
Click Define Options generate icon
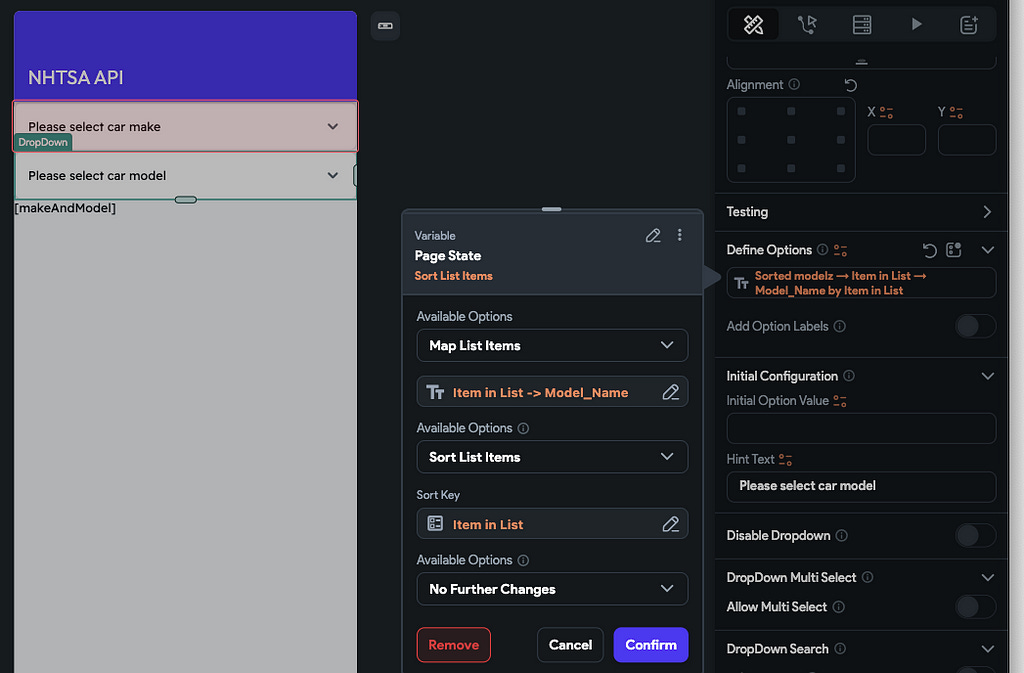pyautogui.click(x=953, y=250)
